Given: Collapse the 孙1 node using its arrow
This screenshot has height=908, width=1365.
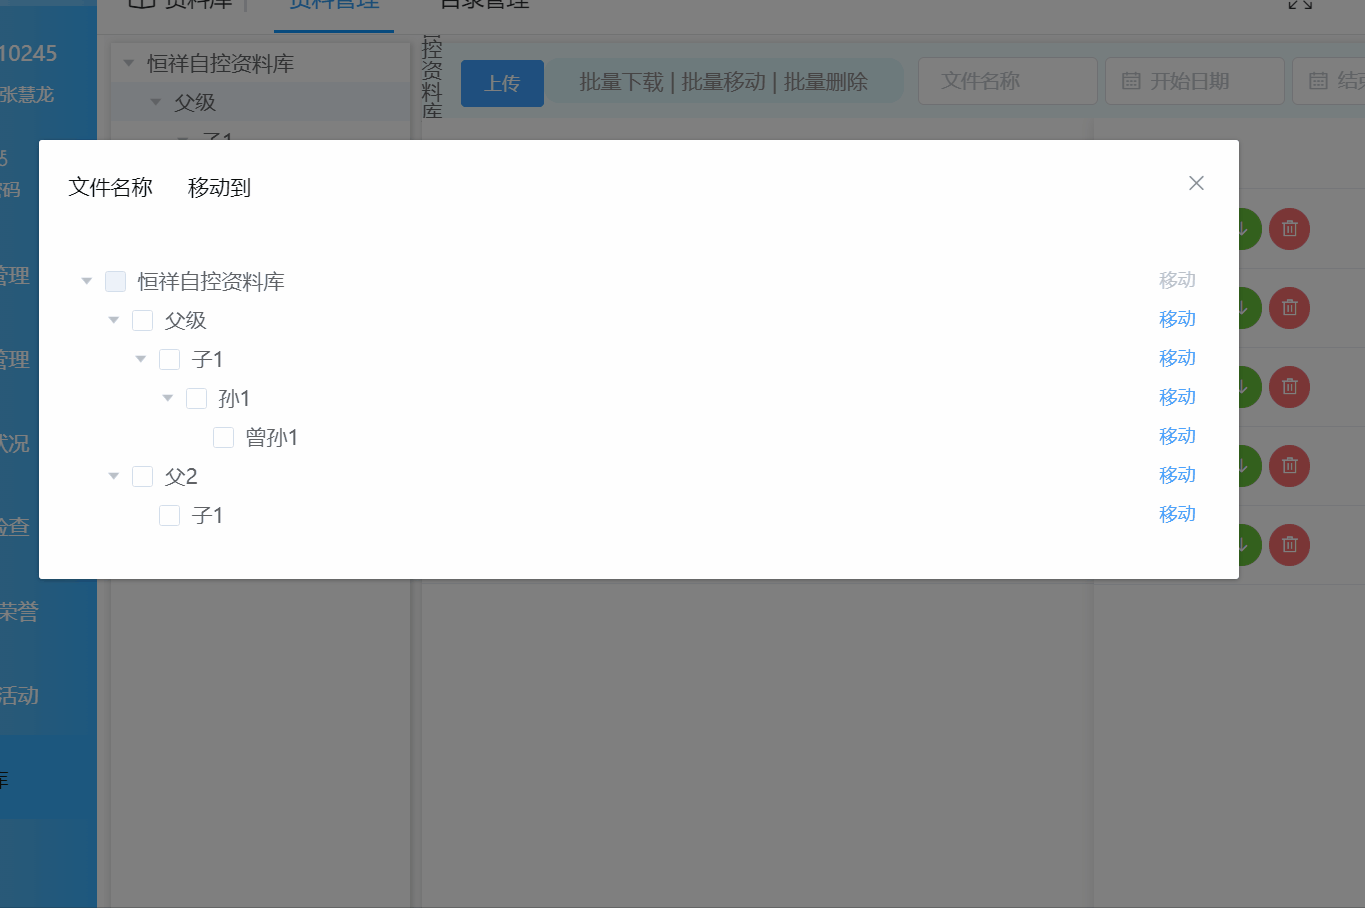Looking at the screenshot, I should (x=167, y=397).
